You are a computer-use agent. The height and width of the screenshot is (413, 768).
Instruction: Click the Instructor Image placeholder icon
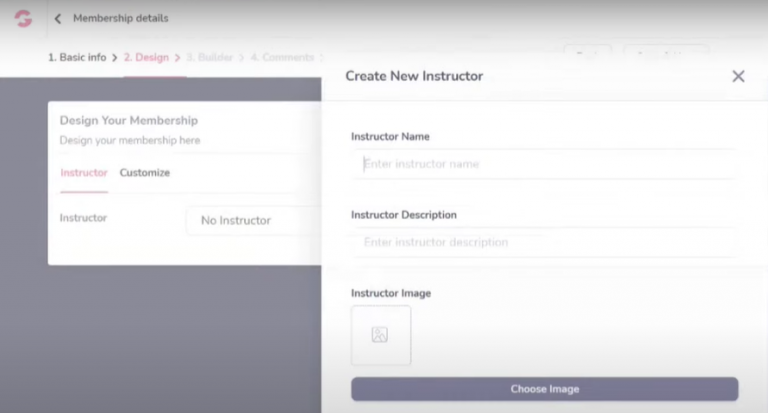(380, 335)
